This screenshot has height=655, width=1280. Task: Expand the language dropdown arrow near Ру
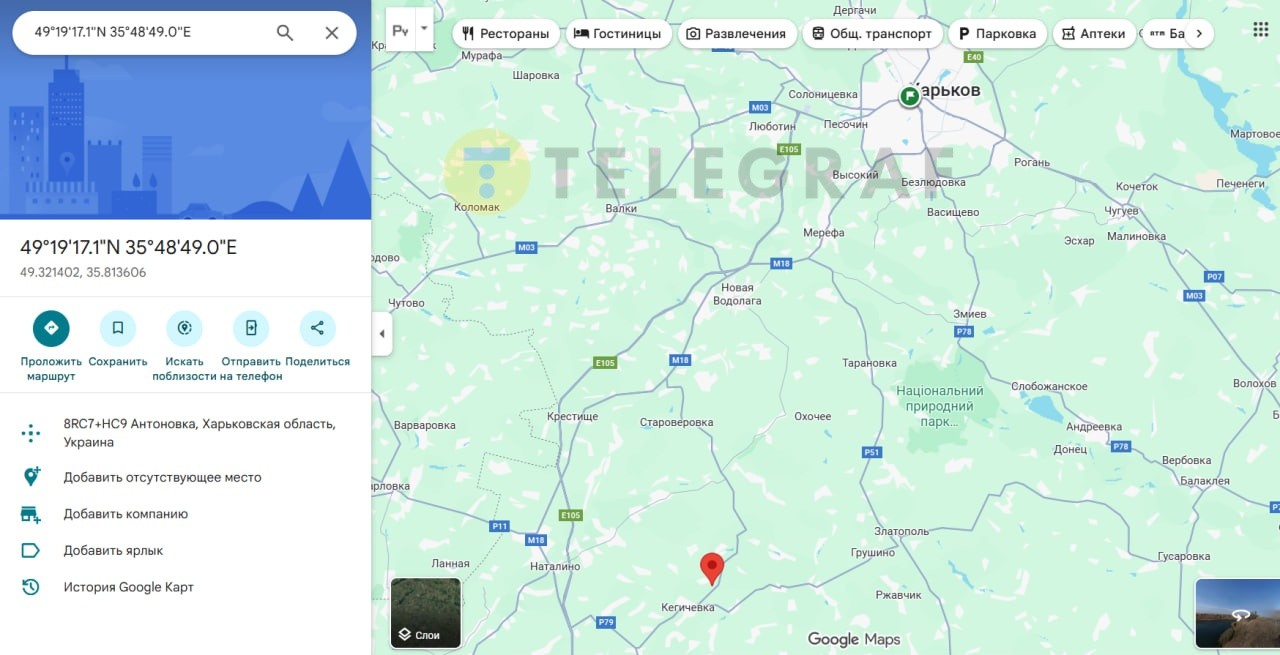425,29
